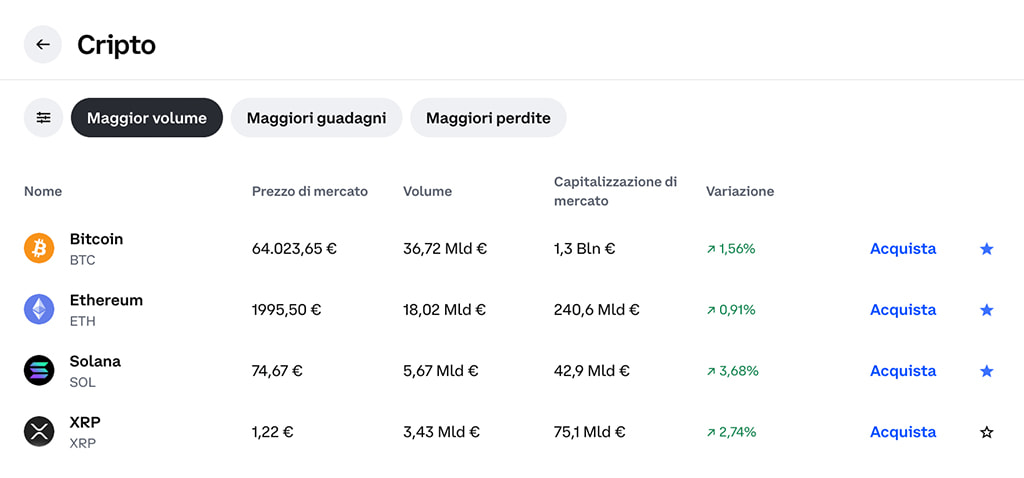The height and width of the screenshot is (478, 1024).
Task: Sort by Capitalizzazione di mercato header
Action: (x=615, y=191)
